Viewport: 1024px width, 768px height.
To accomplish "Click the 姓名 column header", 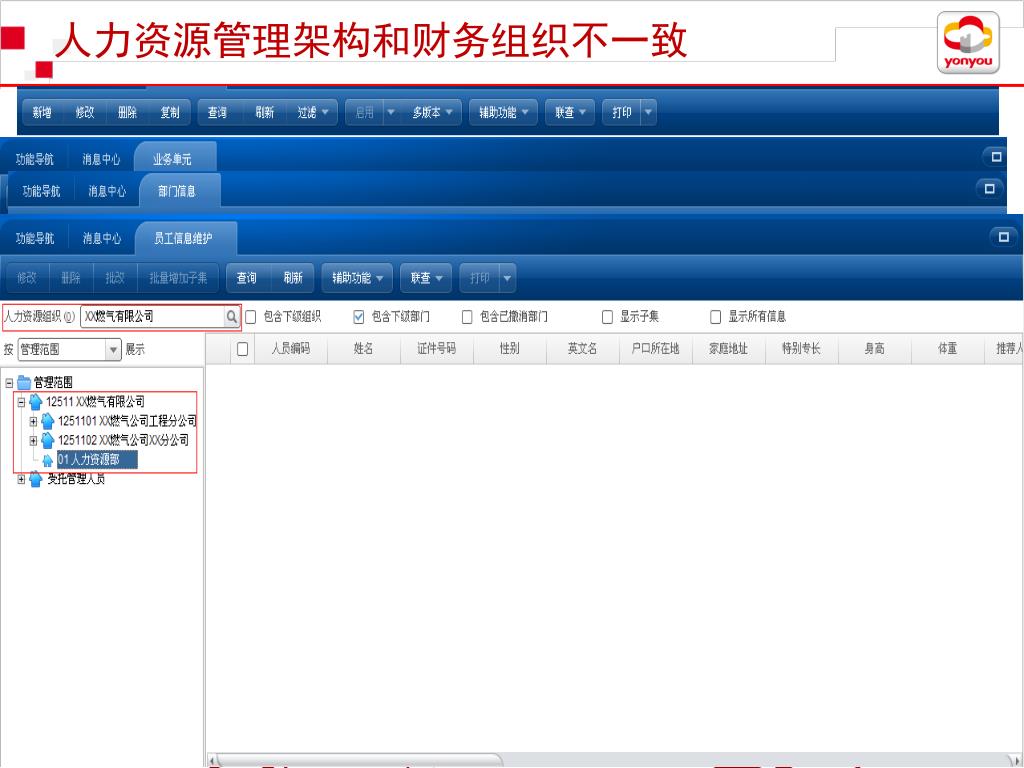I will coord(363,349).
